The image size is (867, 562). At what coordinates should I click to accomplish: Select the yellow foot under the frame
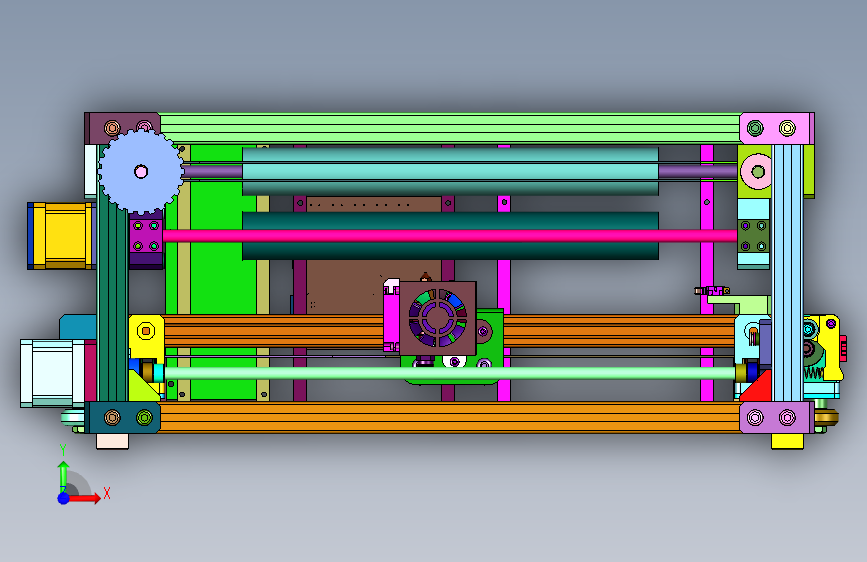[x=787, y=441]
